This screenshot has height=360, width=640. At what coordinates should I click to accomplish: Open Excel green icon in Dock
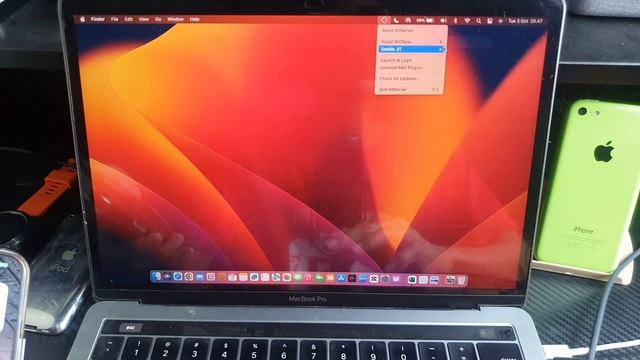(x=412, y=280)
